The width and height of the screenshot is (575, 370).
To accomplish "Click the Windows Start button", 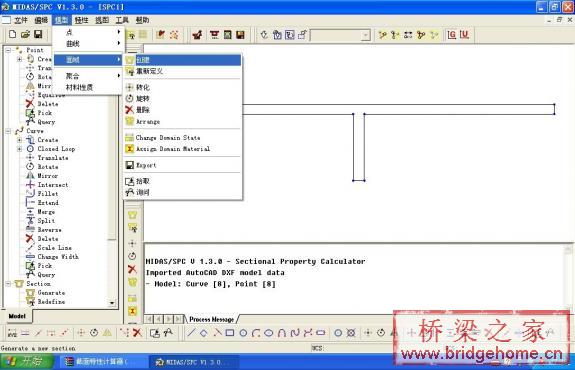I will click(x=27, y=362).
